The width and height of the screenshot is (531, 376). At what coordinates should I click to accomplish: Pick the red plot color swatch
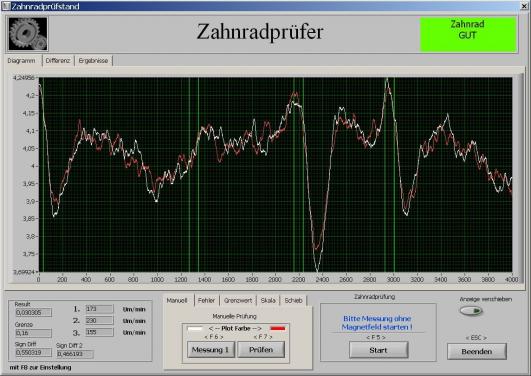[x=278, y=328]
